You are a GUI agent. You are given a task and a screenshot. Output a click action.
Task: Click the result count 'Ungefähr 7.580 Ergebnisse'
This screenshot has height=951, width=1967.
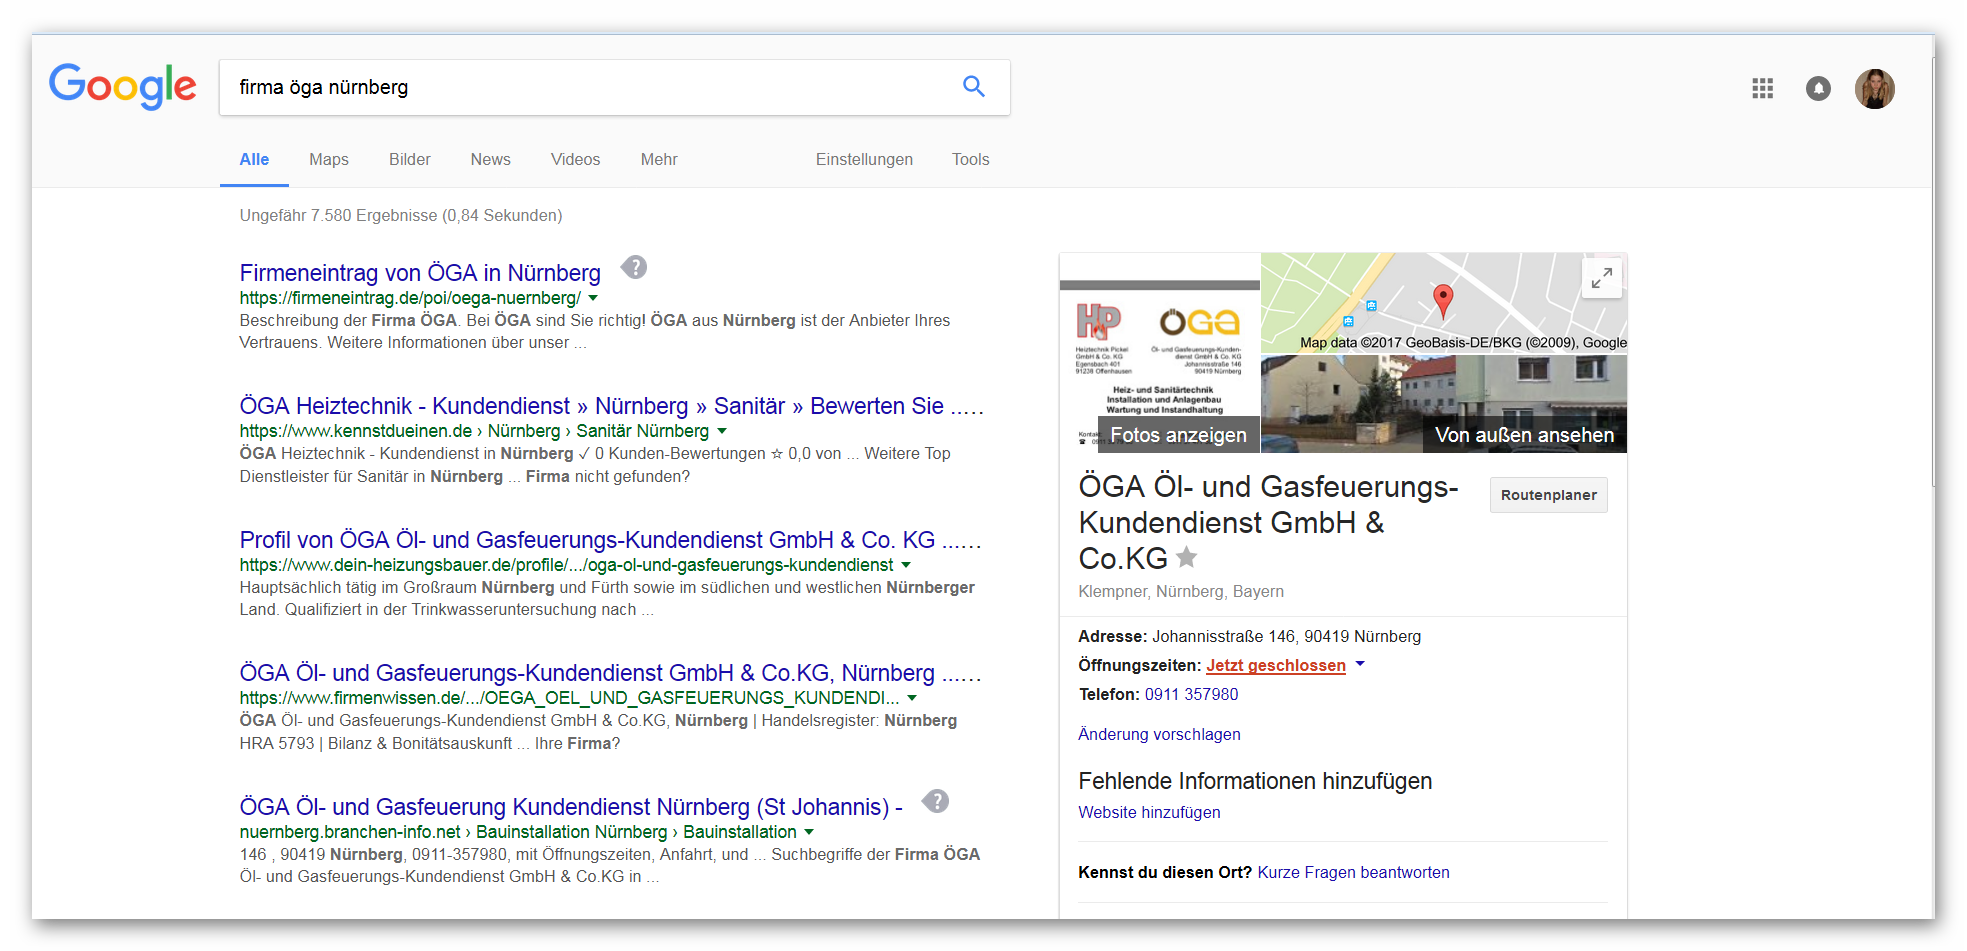(401, 216)
